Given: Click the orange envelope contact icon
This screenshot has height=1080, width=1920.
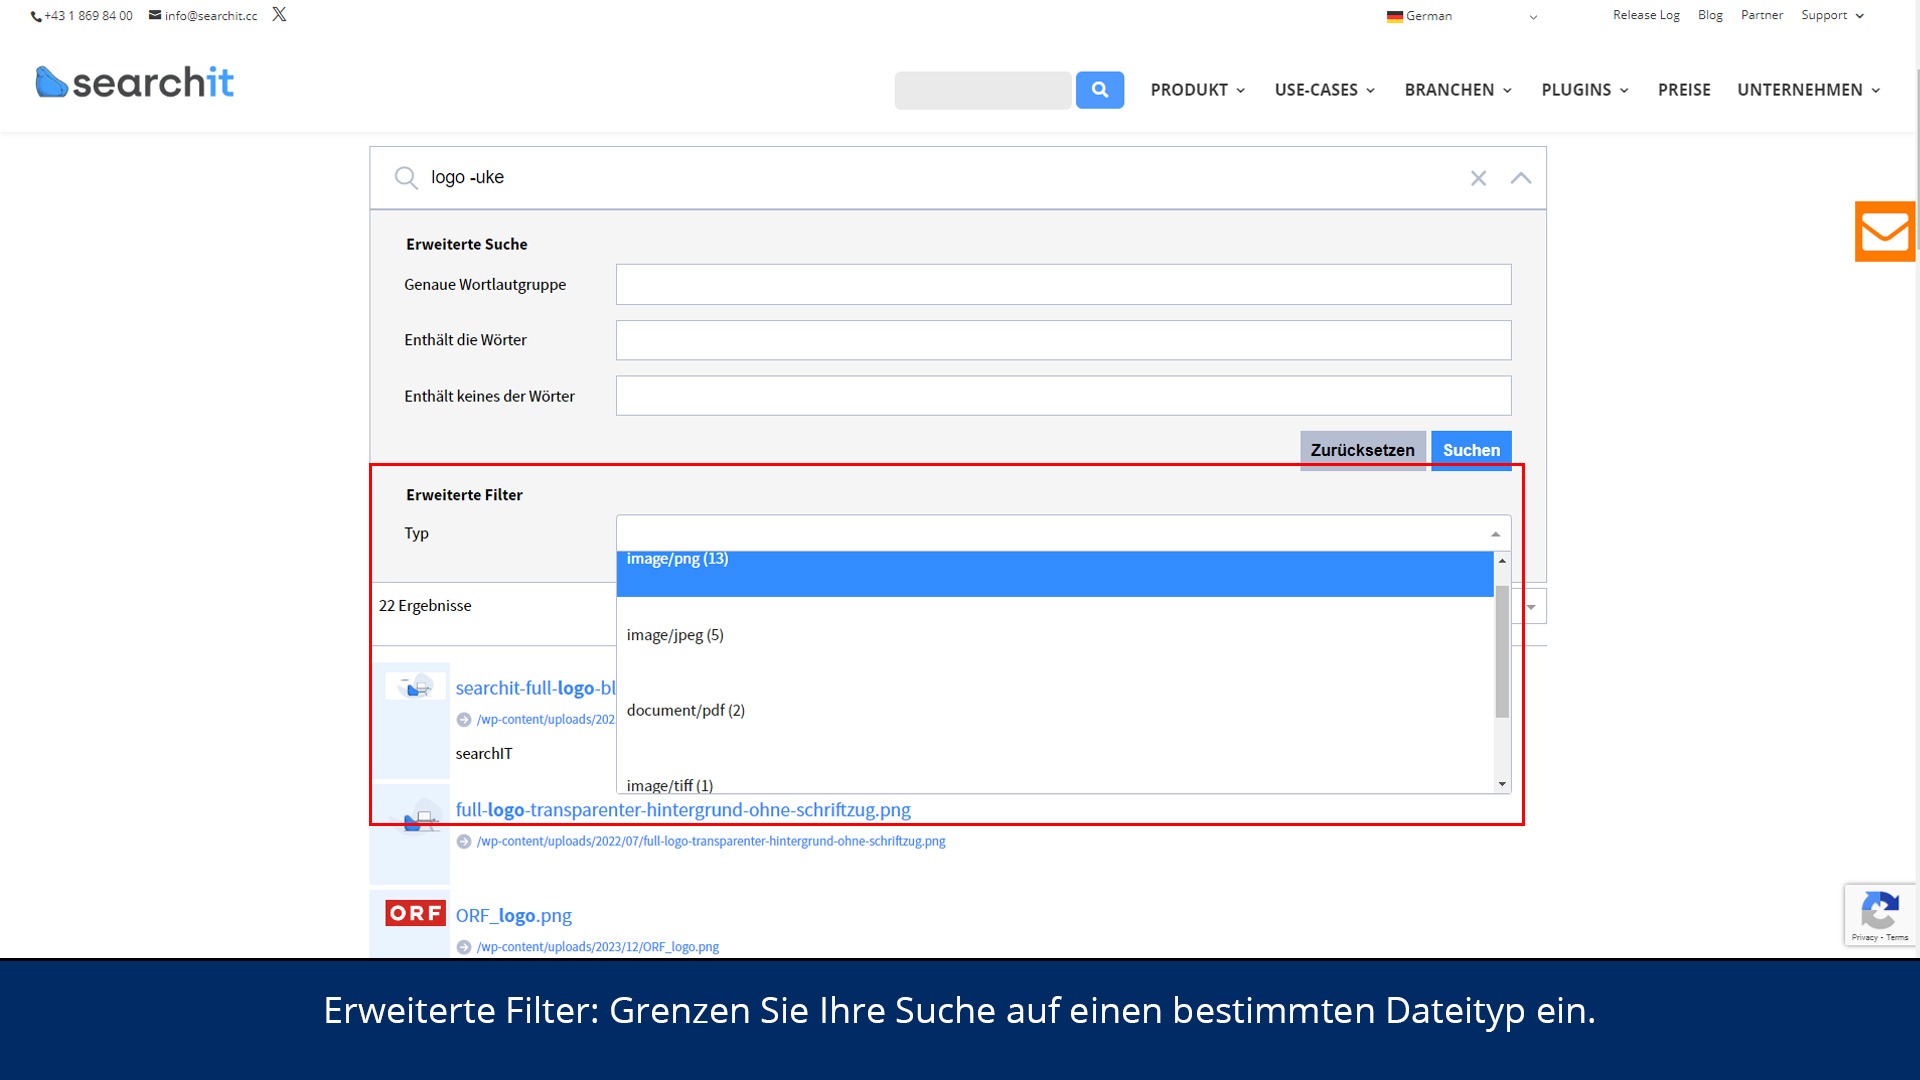Looking at the screenshot, I should coord(1884,232).
